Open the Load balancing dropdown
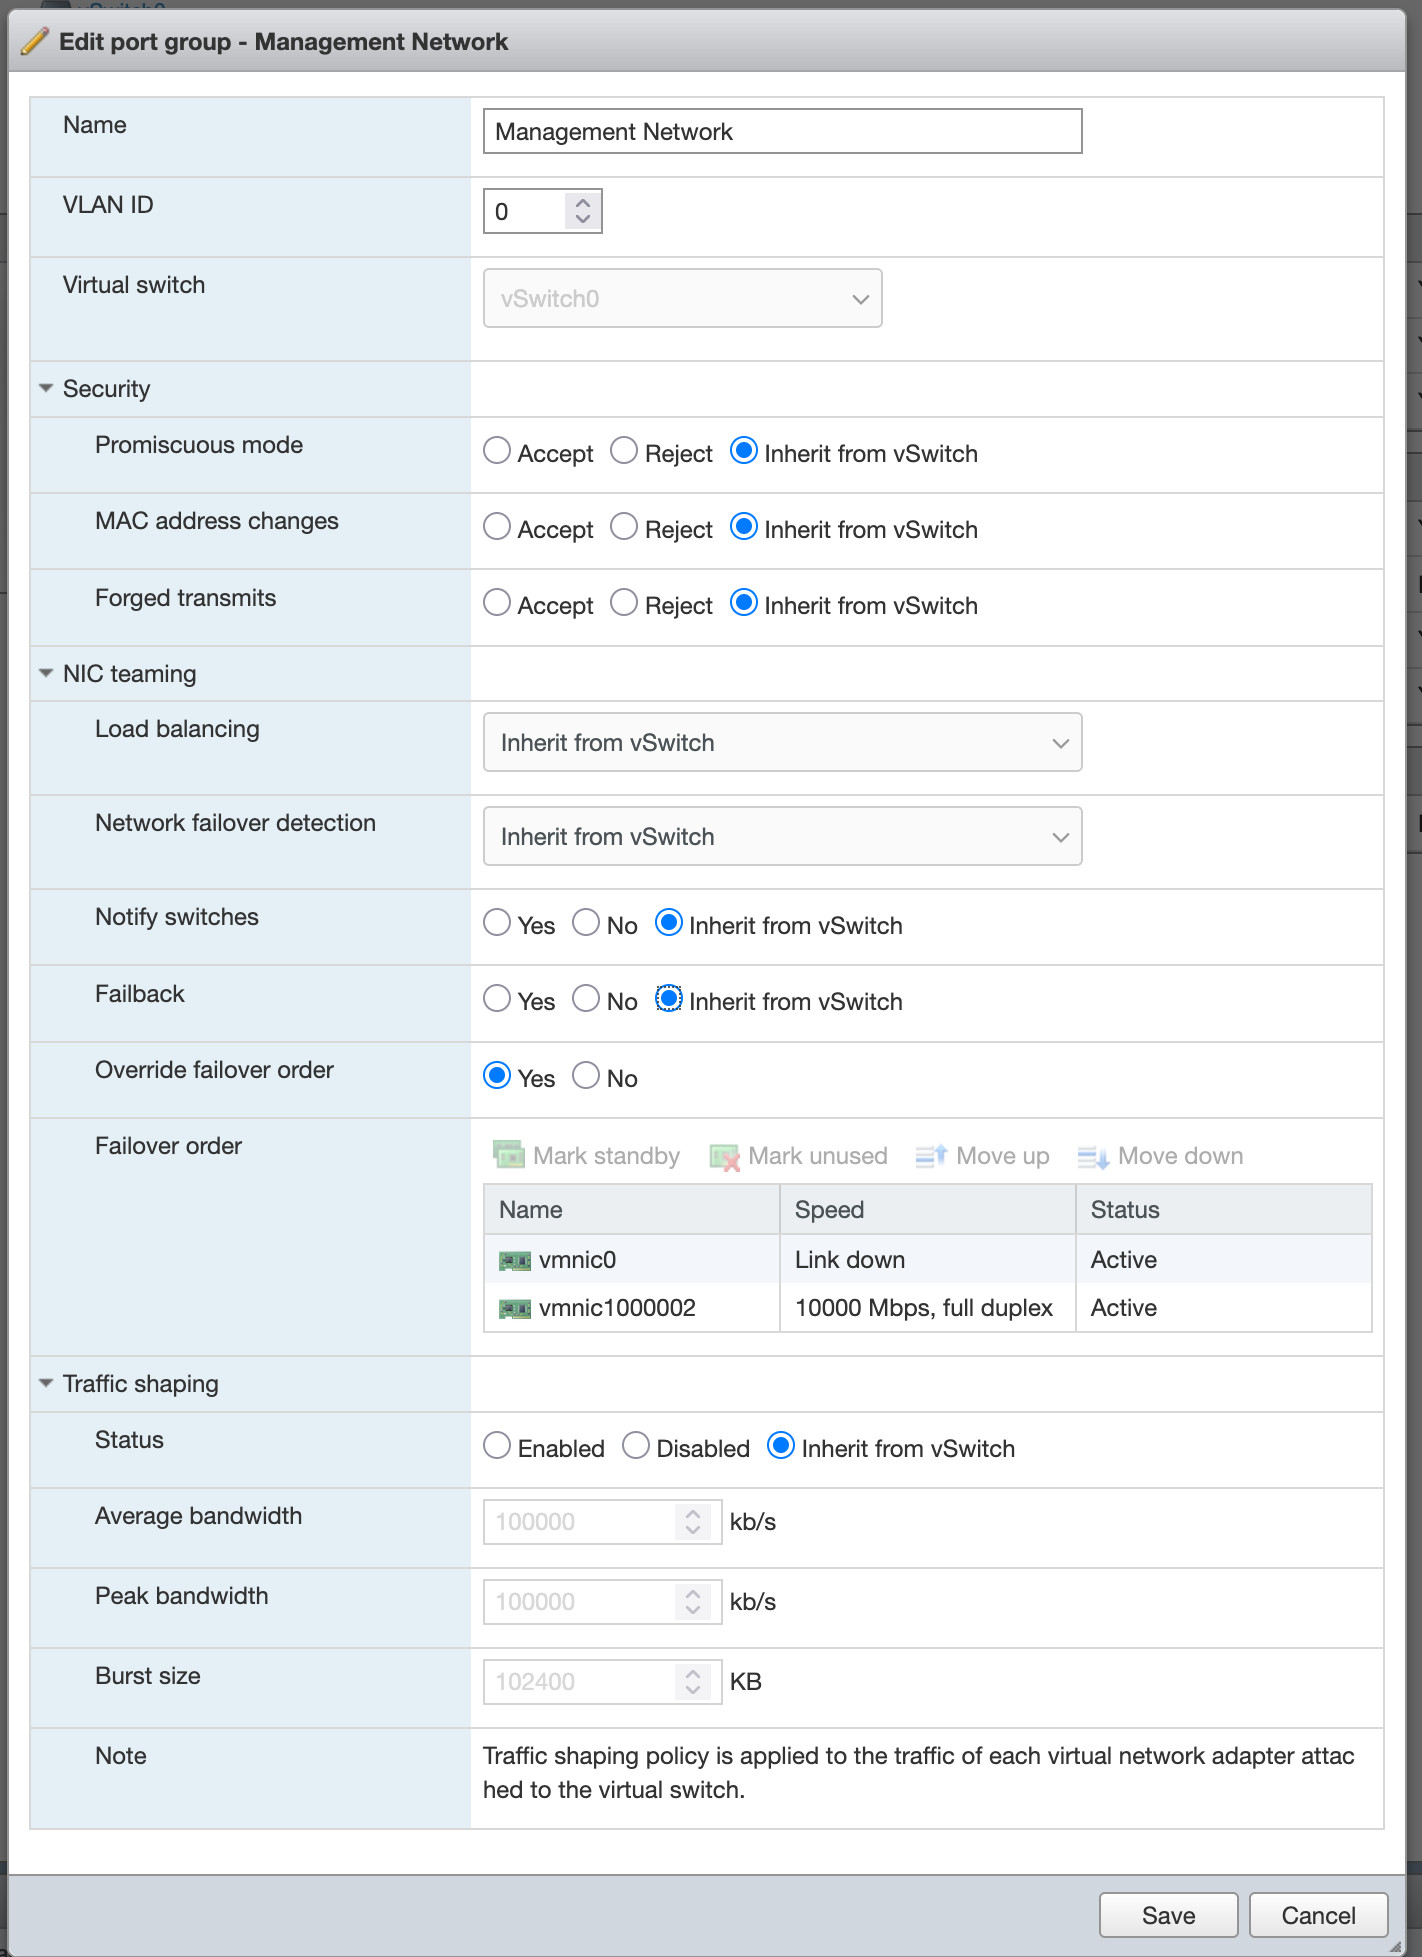Image resolution: width=1422 pixels, height=1957 pixels. (782, 743)
